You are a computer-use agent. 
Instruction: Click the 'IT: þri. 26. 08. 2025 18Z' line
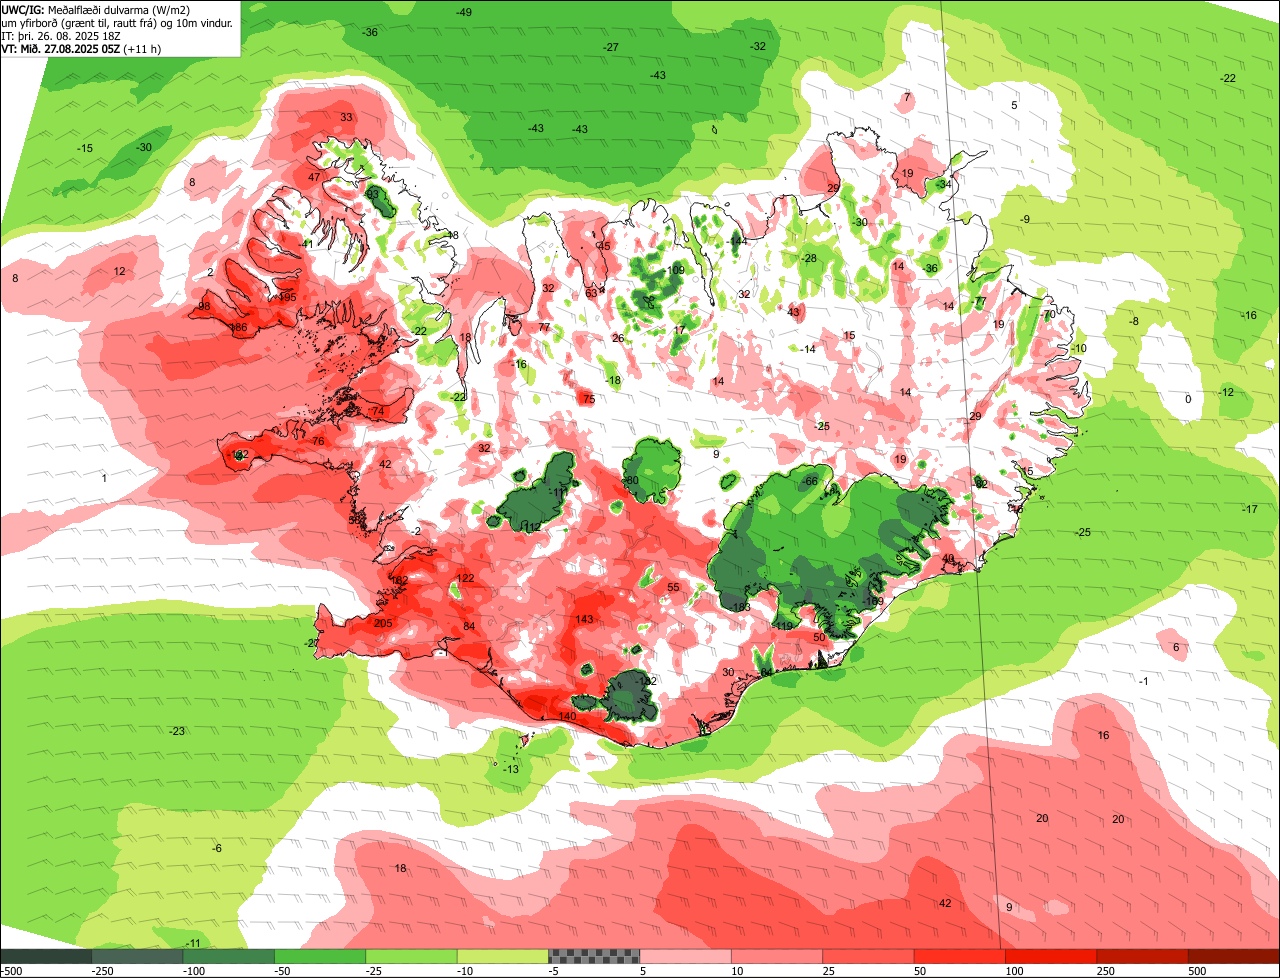[x=60, y=35]
